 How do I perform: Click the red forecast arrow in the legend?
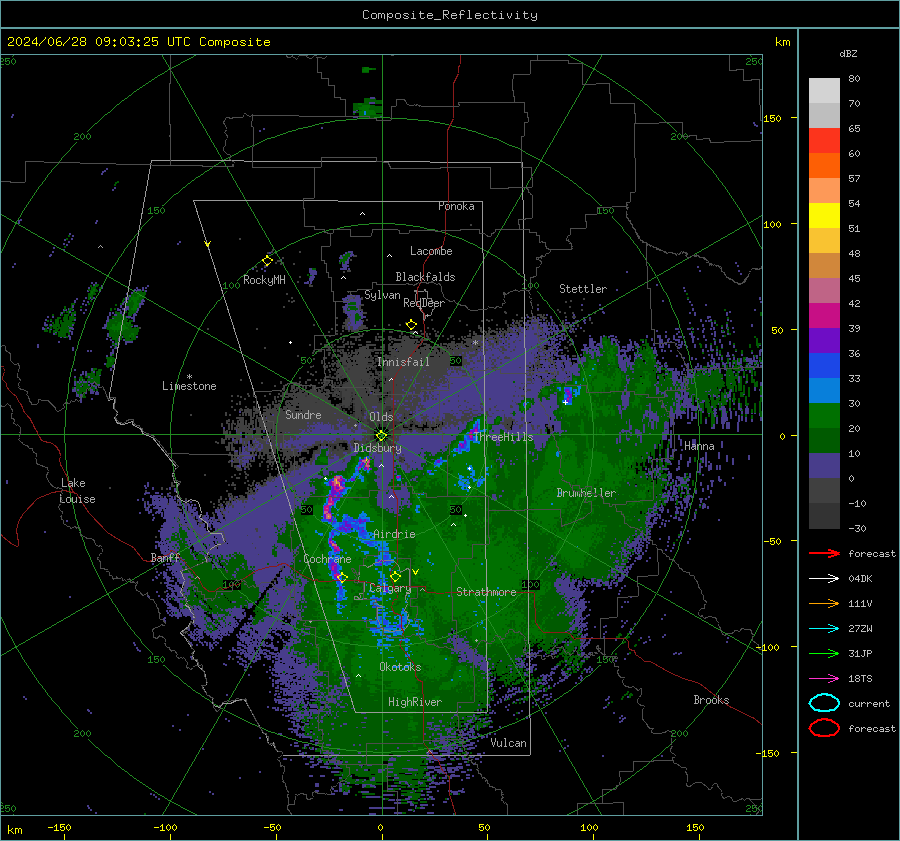824,553
